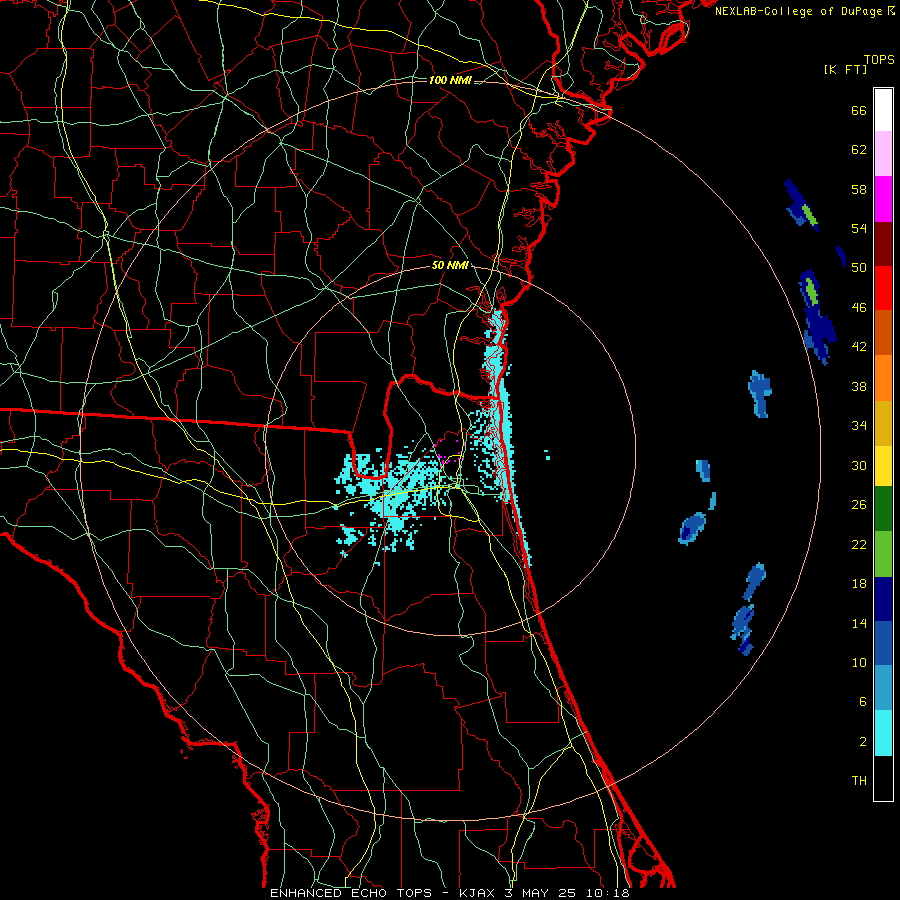Image resolution: width=900 pixels, height=900 pixels.
Task: Click the 26 legend value
Action: 859,505
